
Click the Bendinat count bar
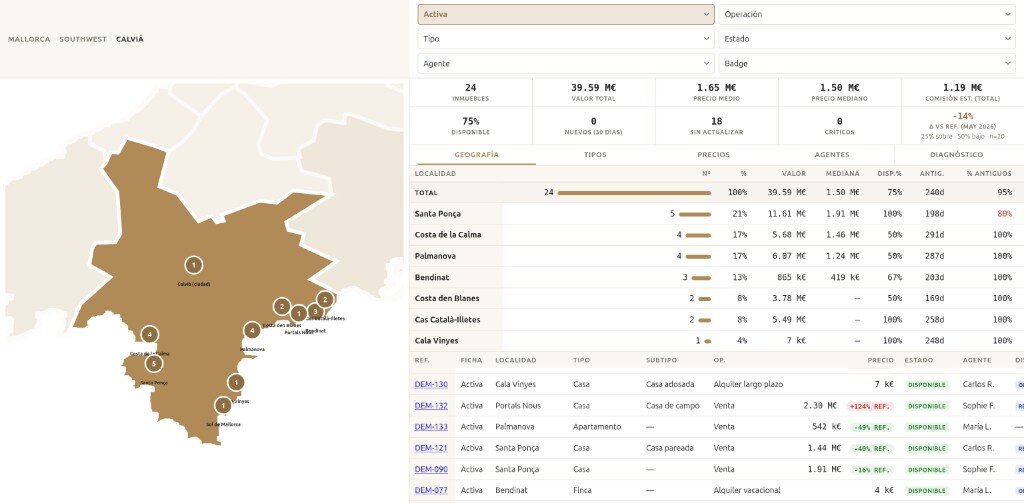coord(701,278)
